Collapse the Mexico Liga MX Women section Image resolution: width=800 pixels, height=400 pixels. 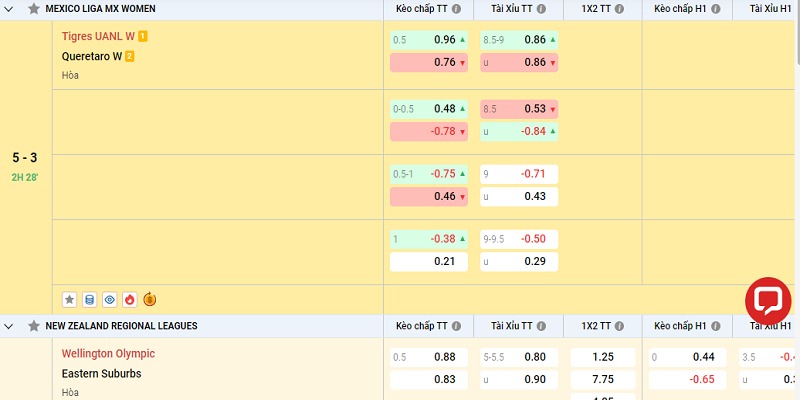[10, 8]
